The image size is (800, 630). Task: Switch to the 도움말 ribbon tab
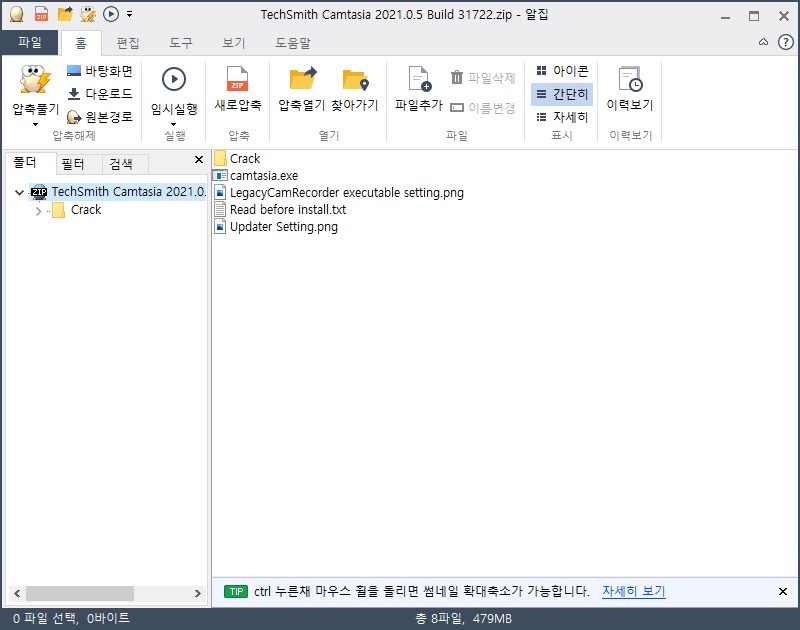(293, 43)
